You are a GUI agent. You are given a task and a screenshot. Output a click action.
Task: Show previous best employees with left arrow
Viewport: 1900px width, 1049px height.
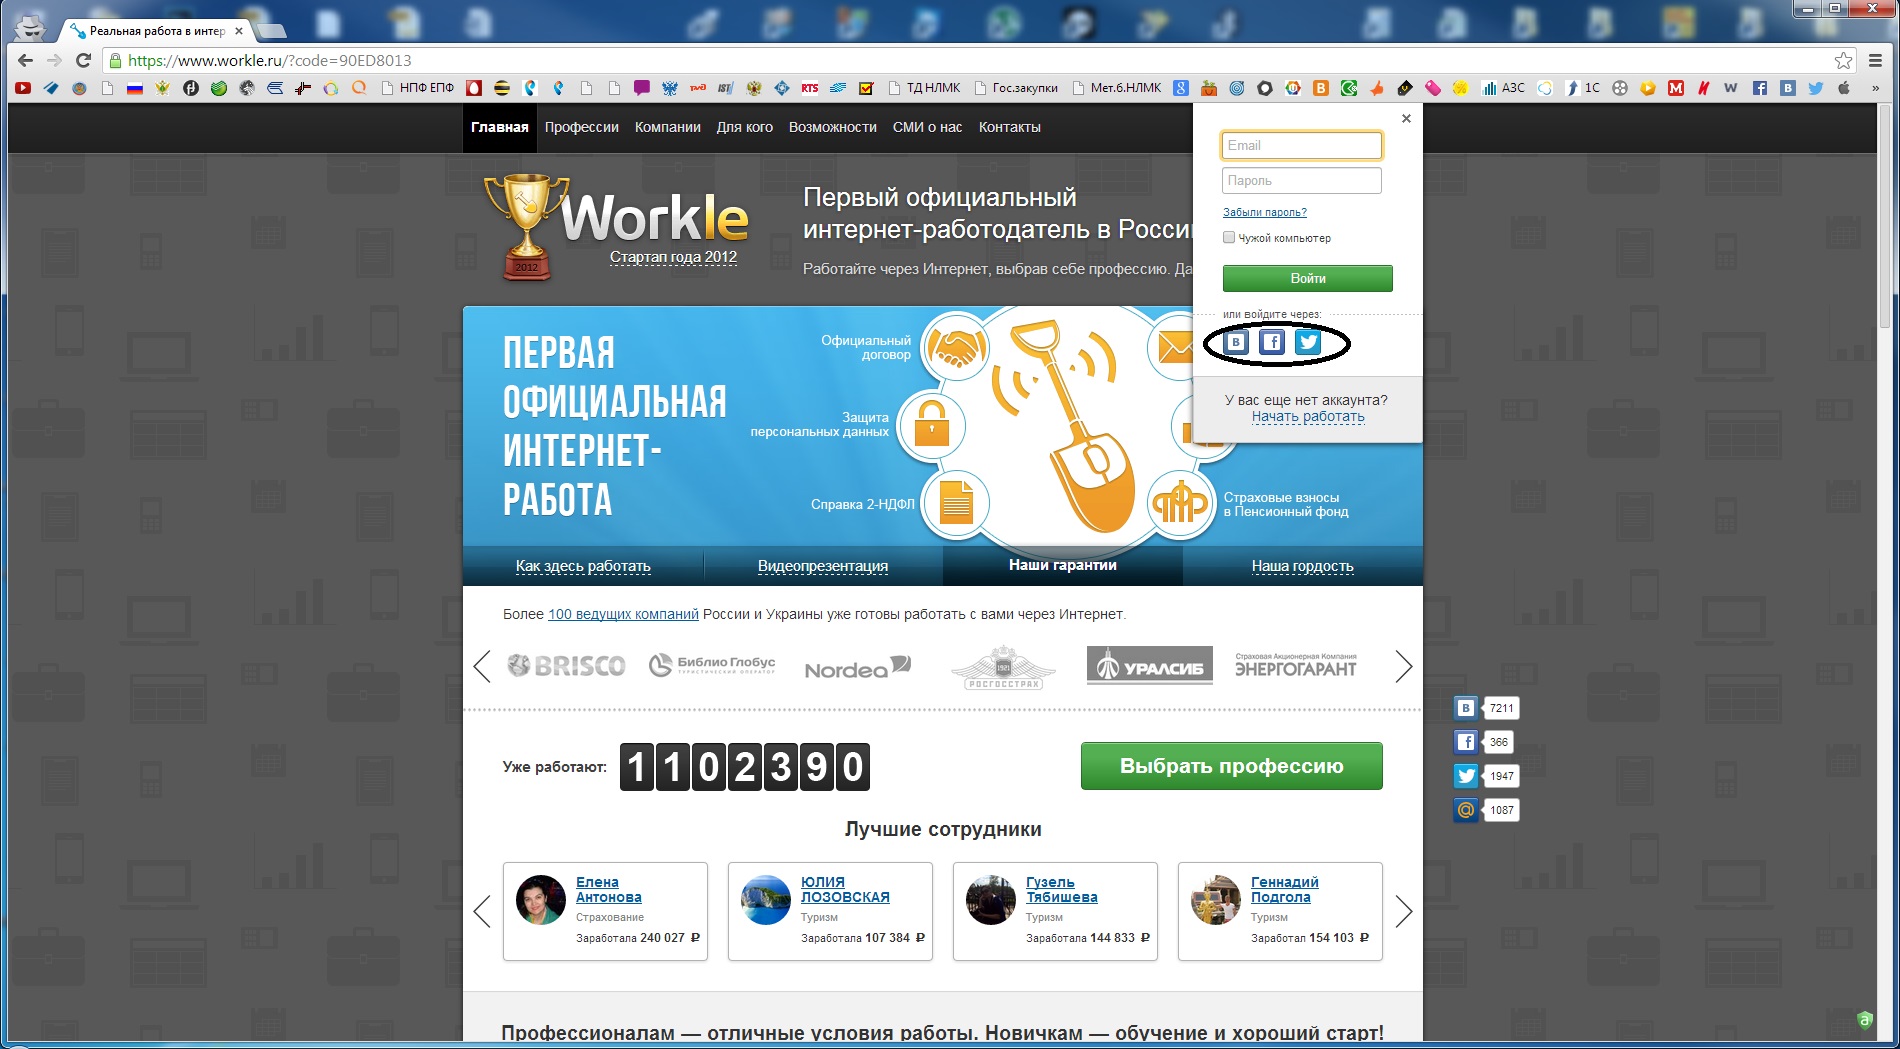point(482,911)
